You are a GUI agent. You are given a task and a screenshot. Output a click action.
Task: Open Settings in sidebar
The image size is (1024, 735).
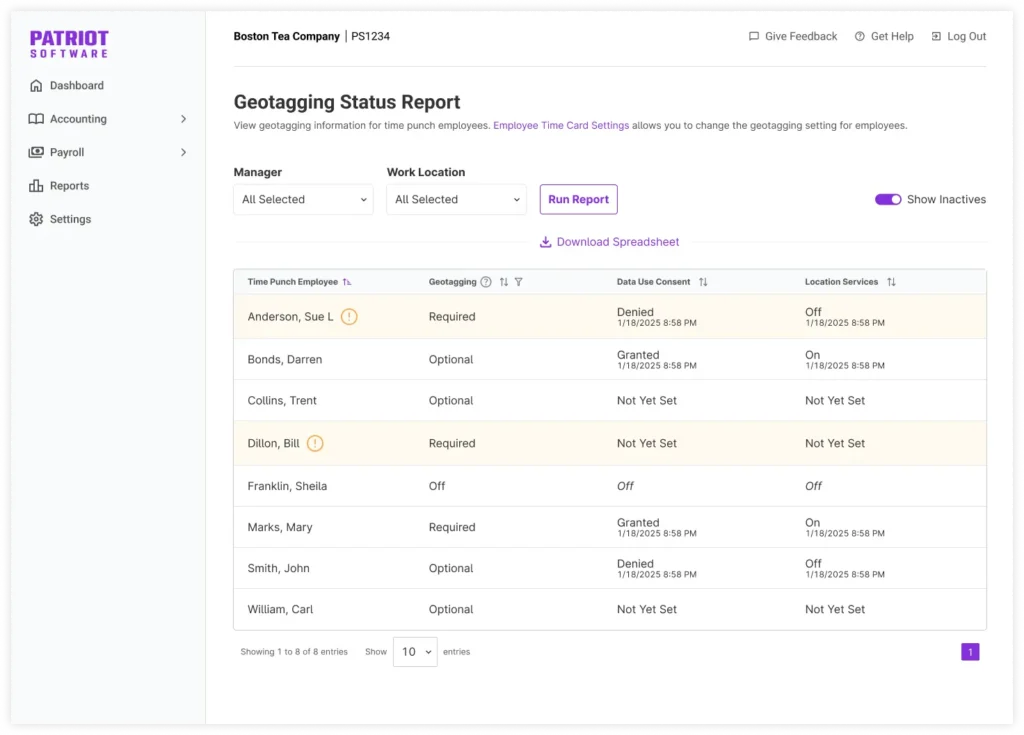tap(71, 219)
